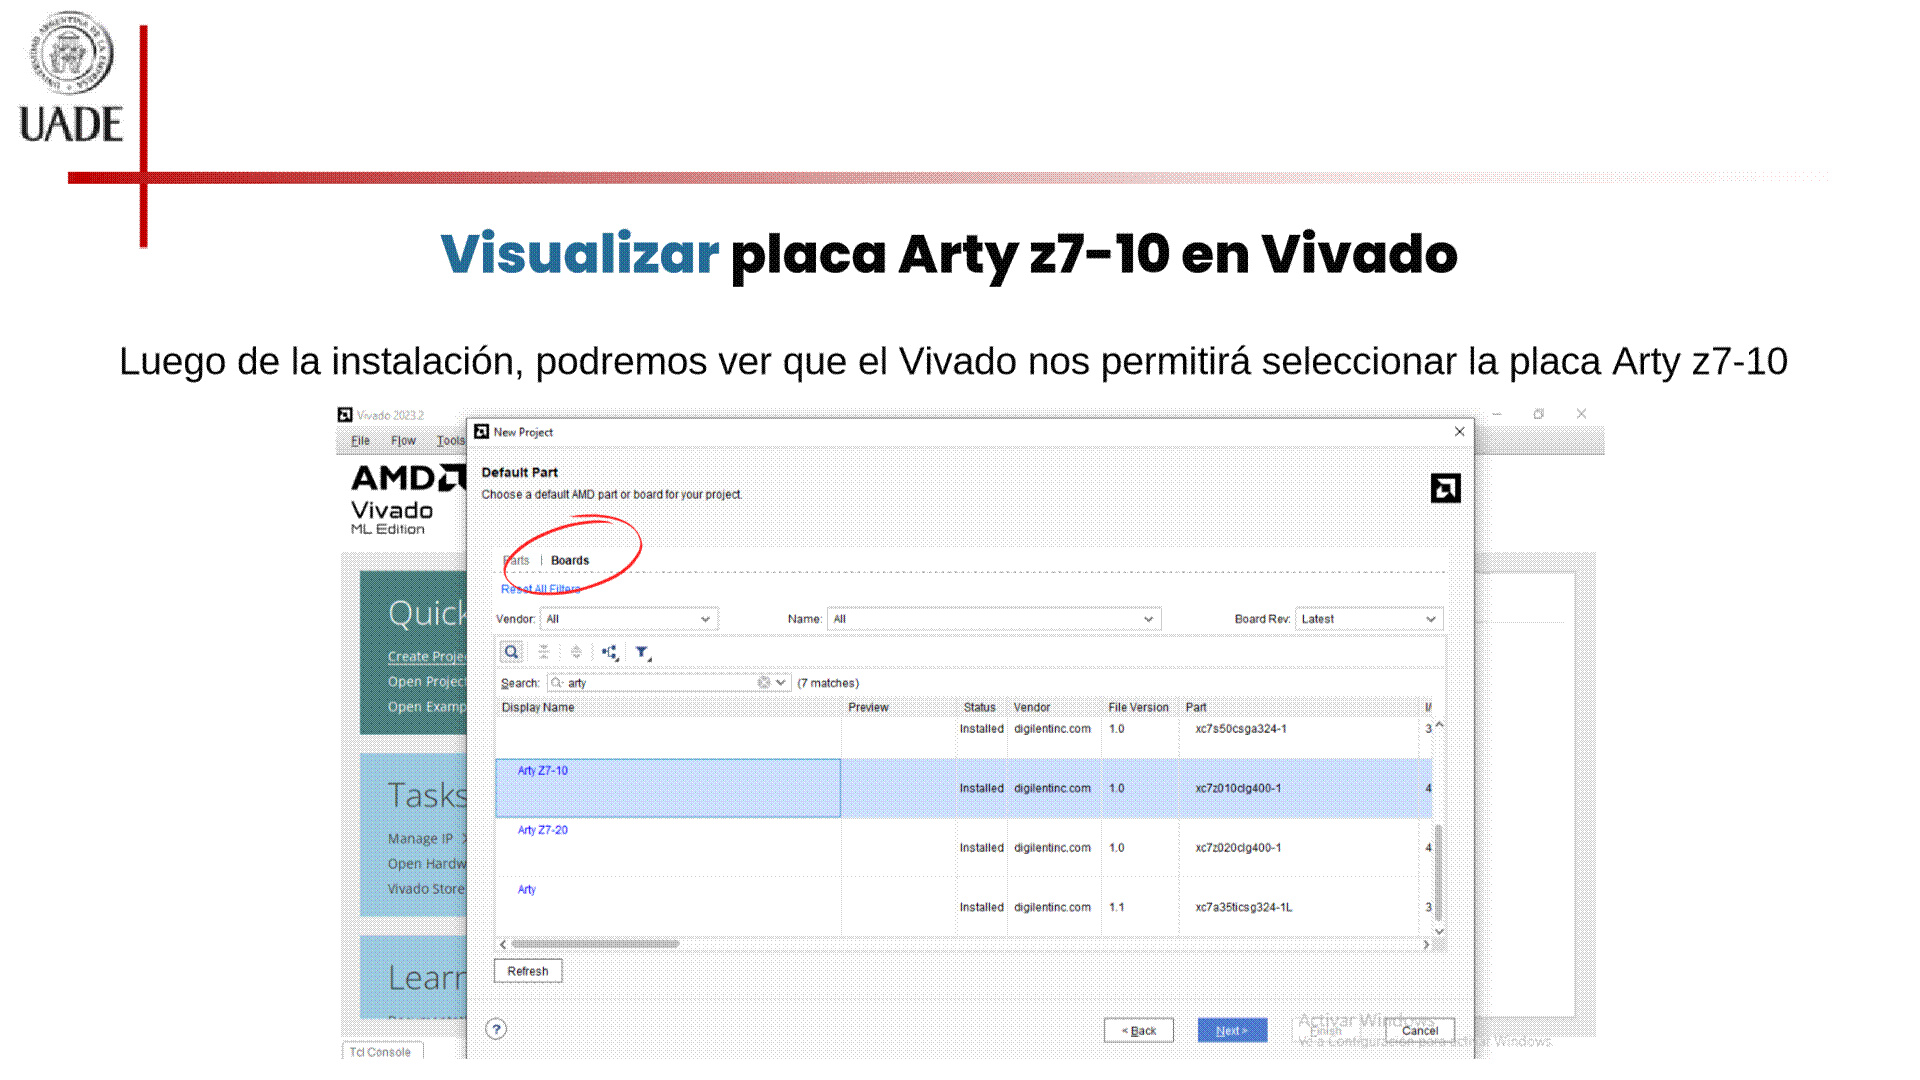The image size is (1920, 1080).
Task: Click the Next button
Action: click(x=1231, y=1030)
